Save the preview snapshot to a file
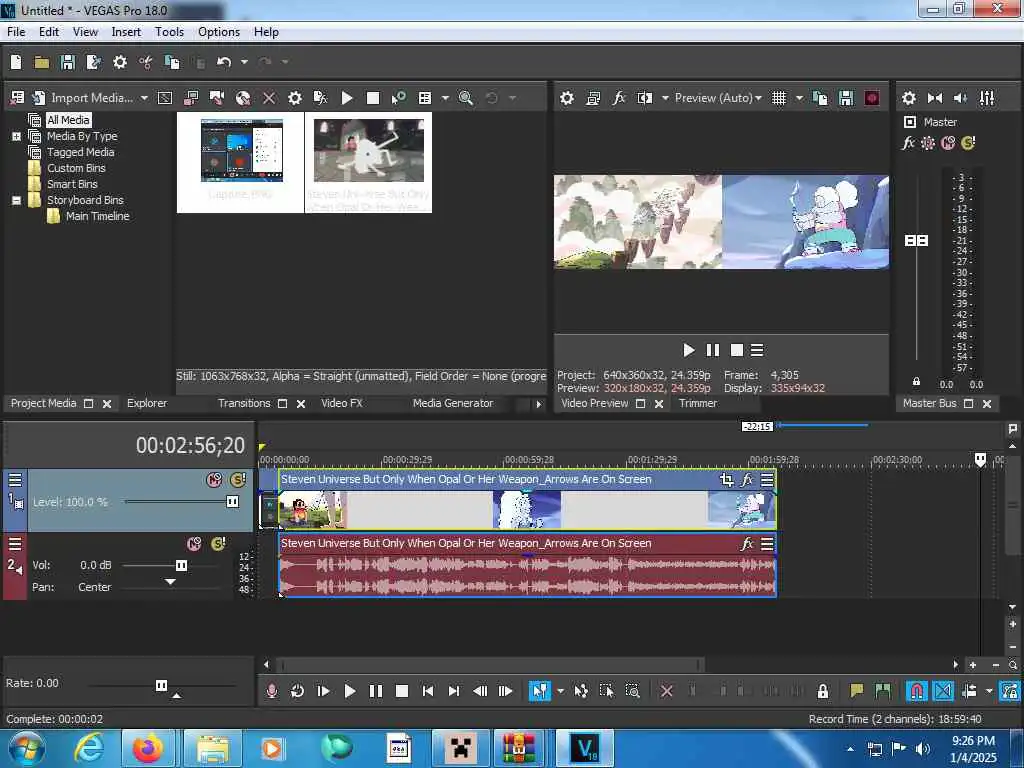The height and width of the screenshot is (768, 1024). 846,98
